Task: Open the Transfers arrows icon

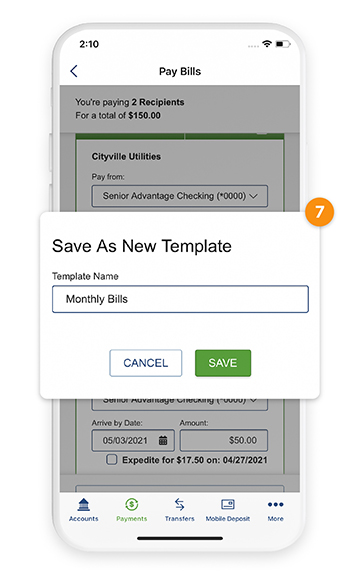Action: pos(179,505)
